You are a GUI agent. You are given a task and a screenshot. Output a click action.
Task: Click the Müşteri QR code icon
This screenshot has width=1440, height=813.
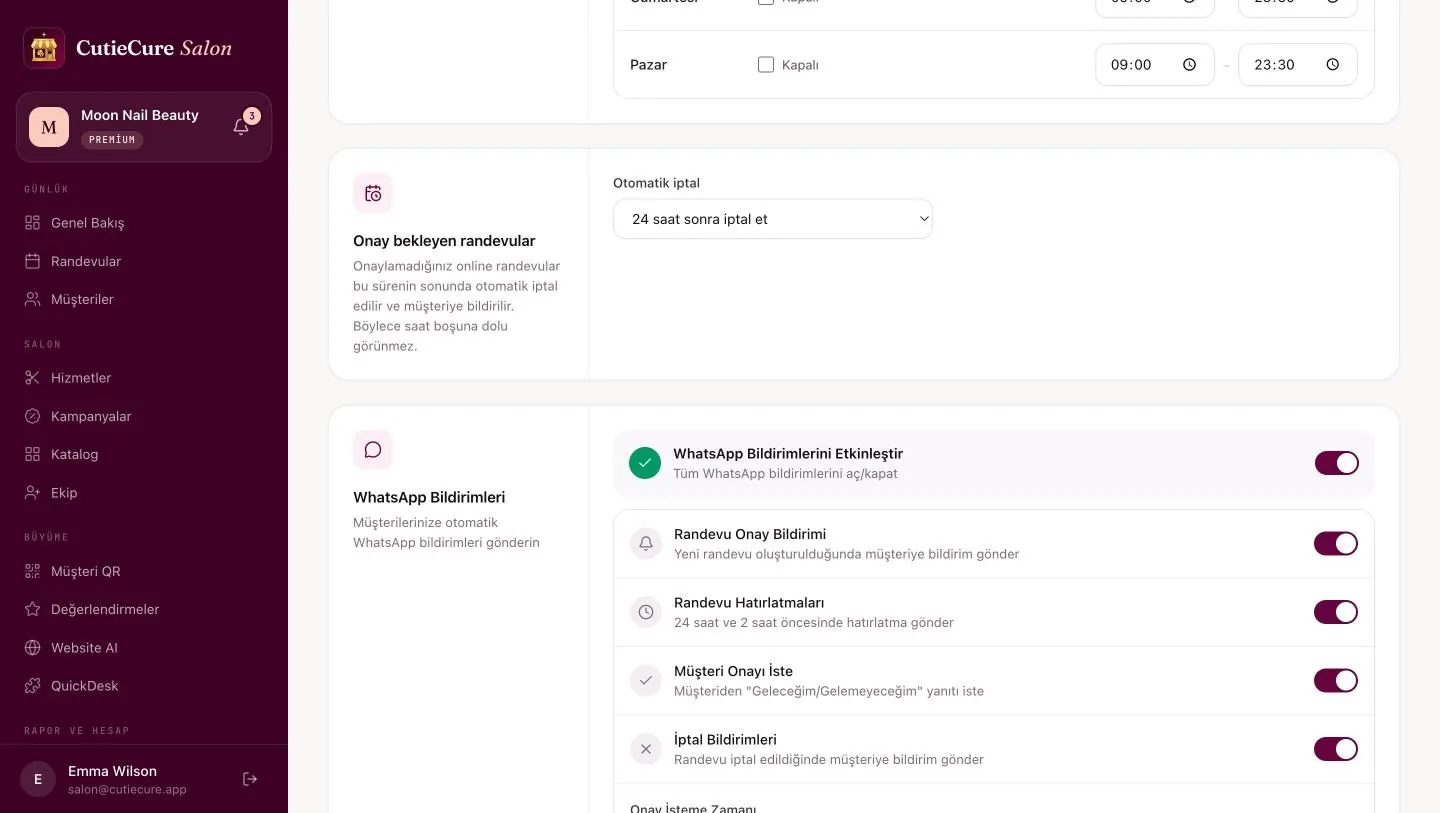(x=32, y=571)
